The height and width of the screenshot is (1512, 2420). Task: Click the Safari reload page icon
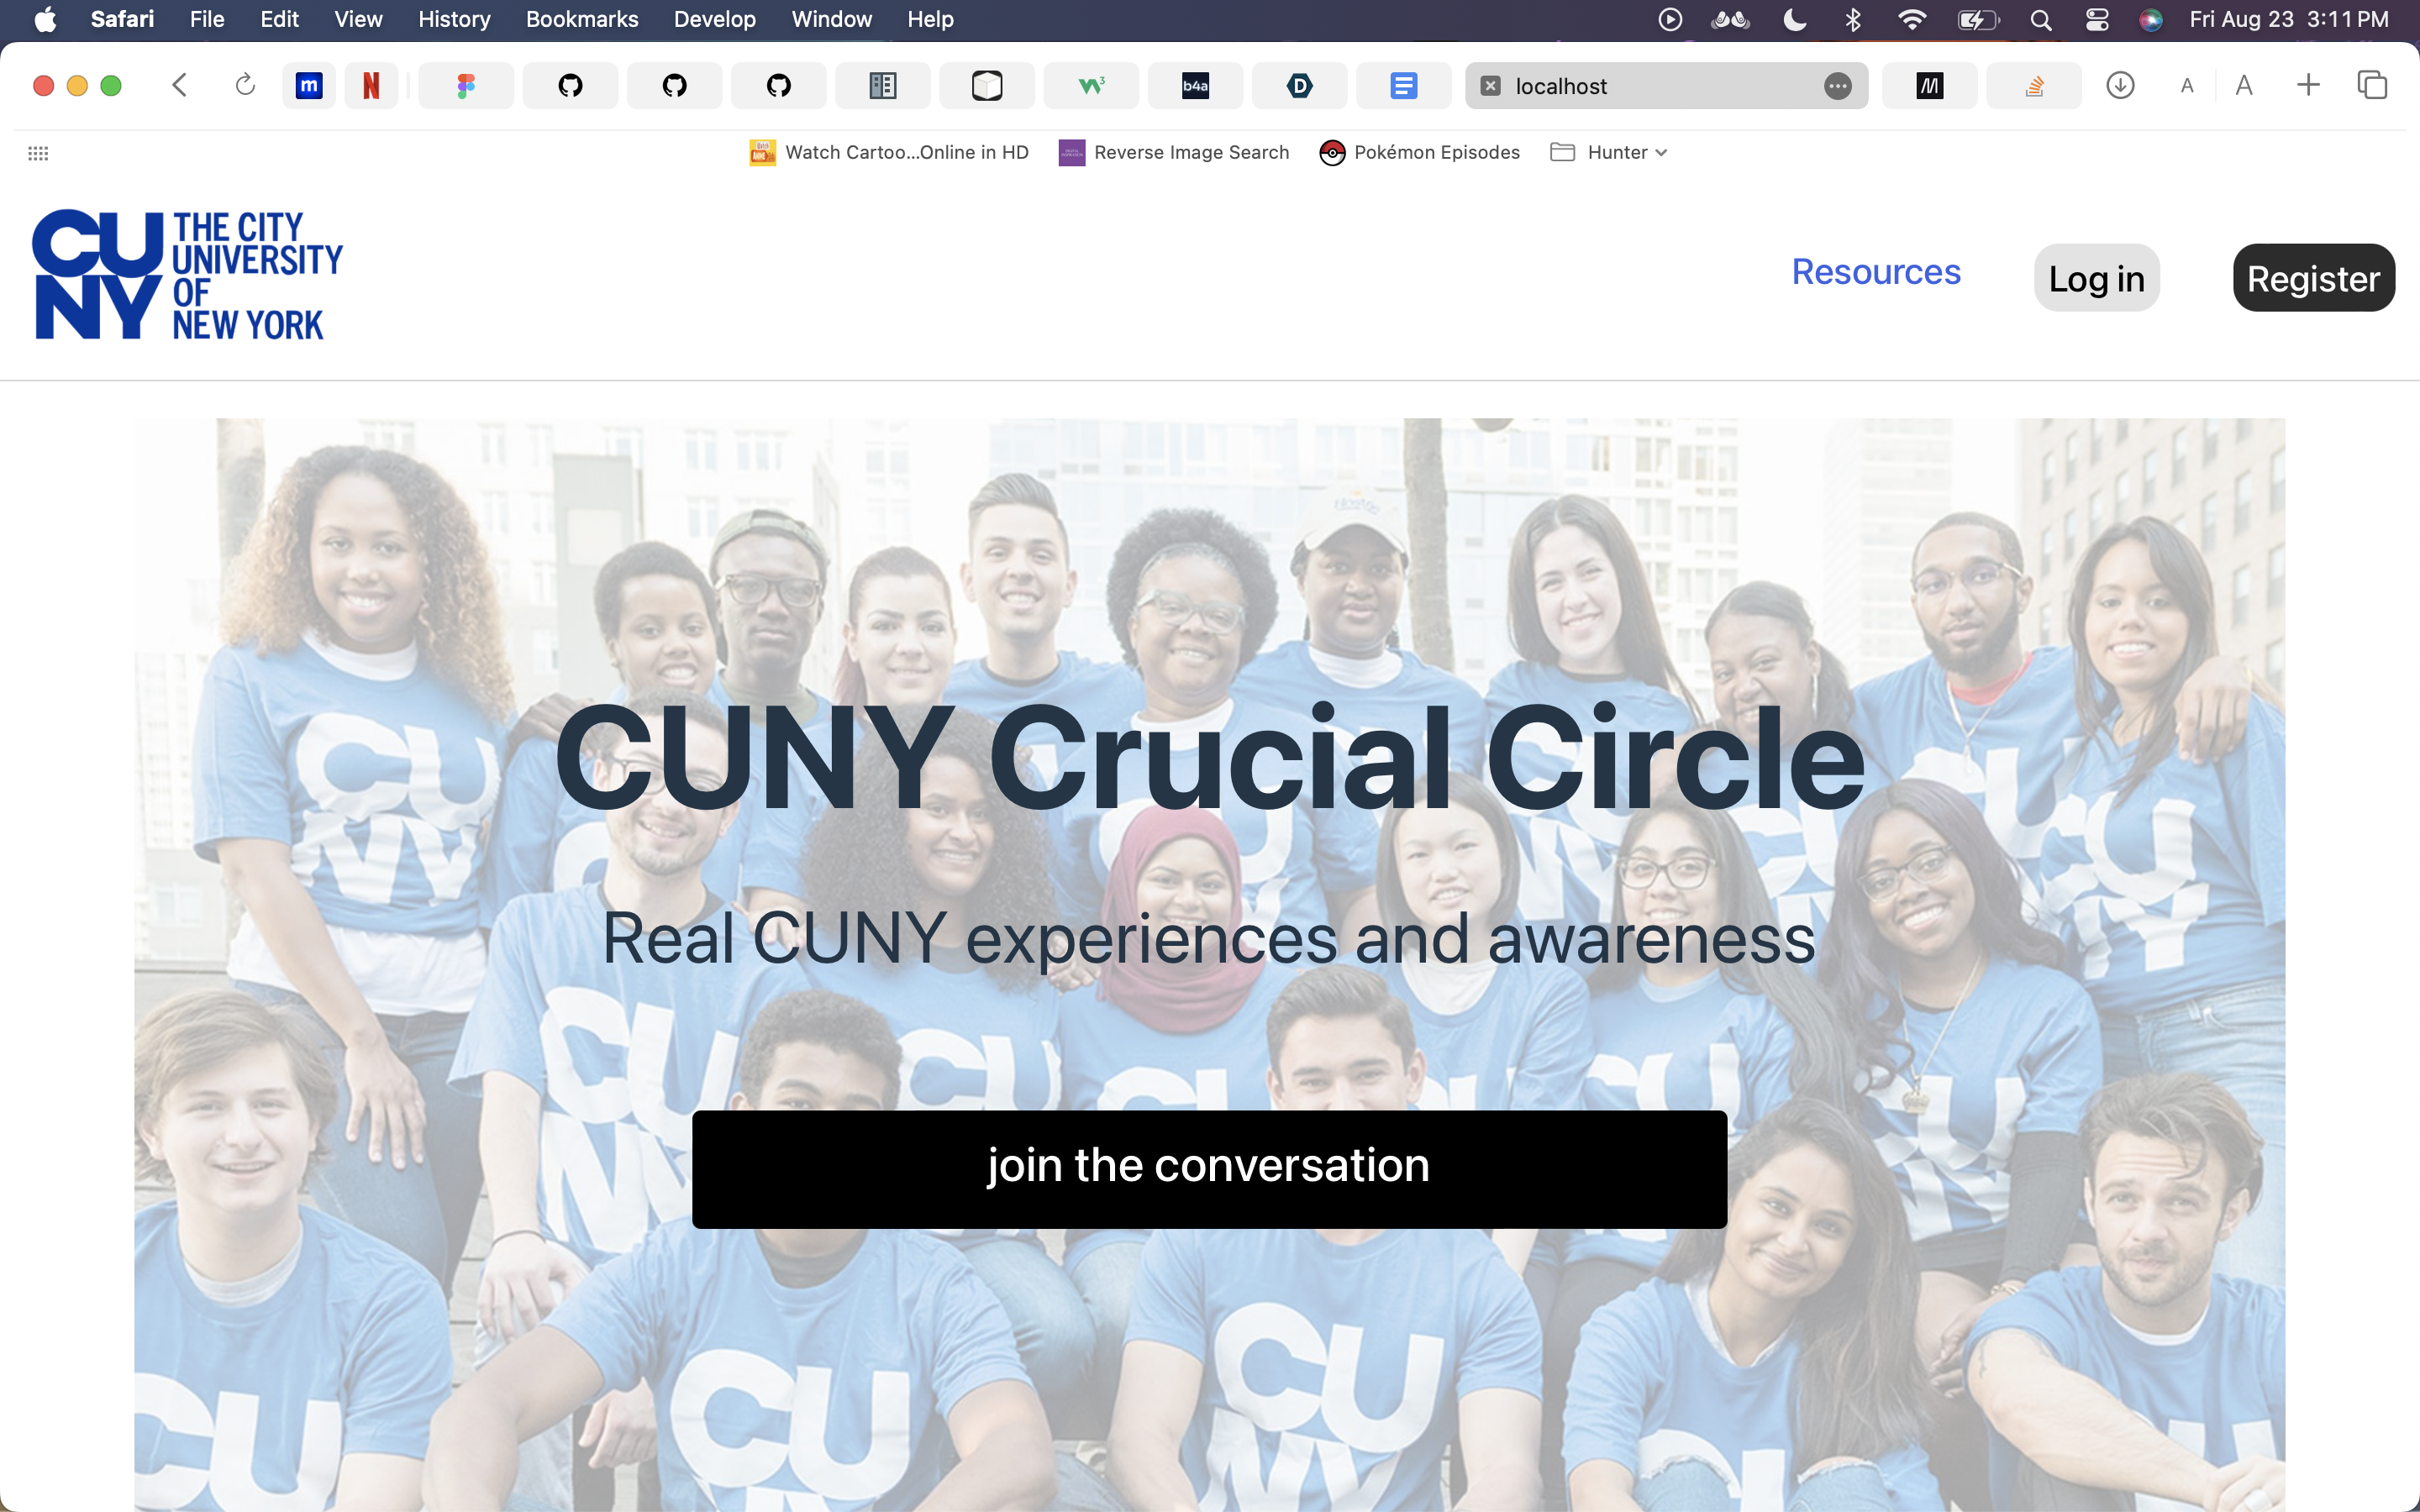pyautogui.click(x=245, y=85)
